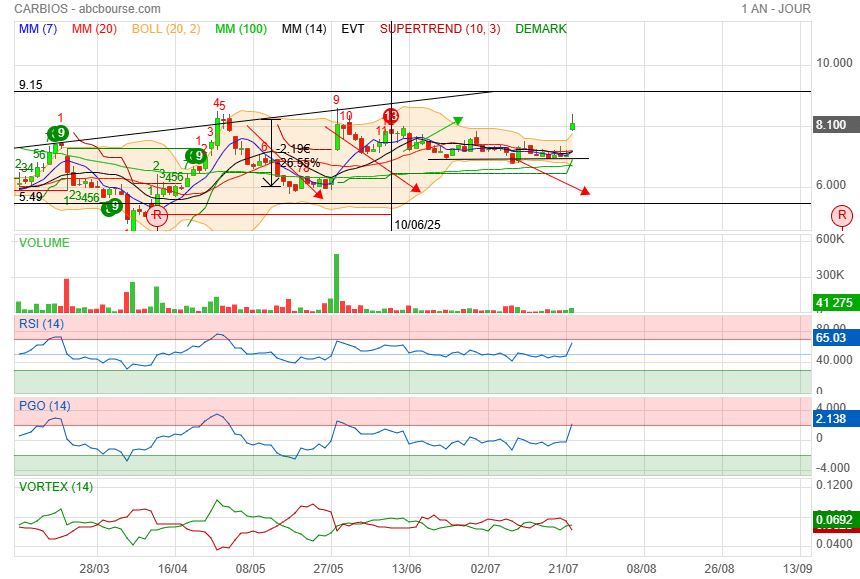Click the 10.000 price axis label

[x=834, y=63]
